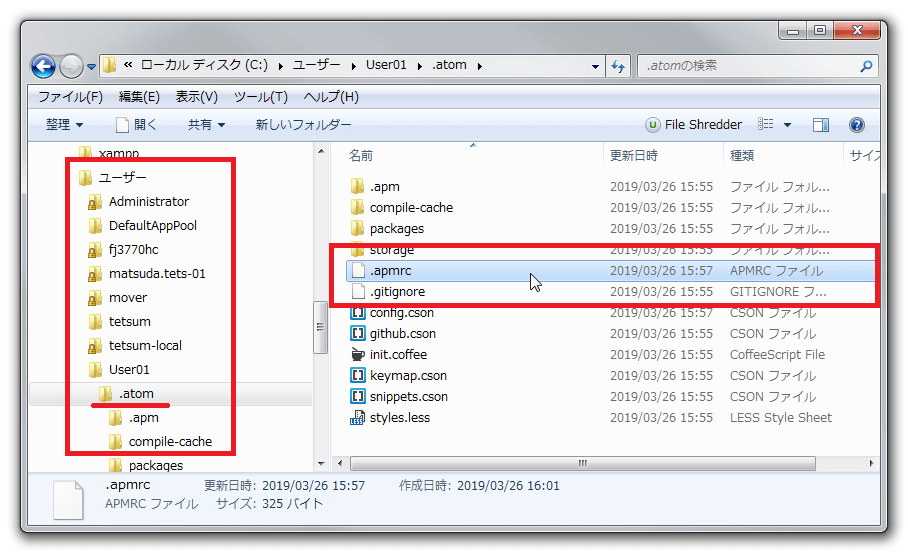Select the styles.less file icon
Viewport: 908px width, 553px height.
[358, 418]
